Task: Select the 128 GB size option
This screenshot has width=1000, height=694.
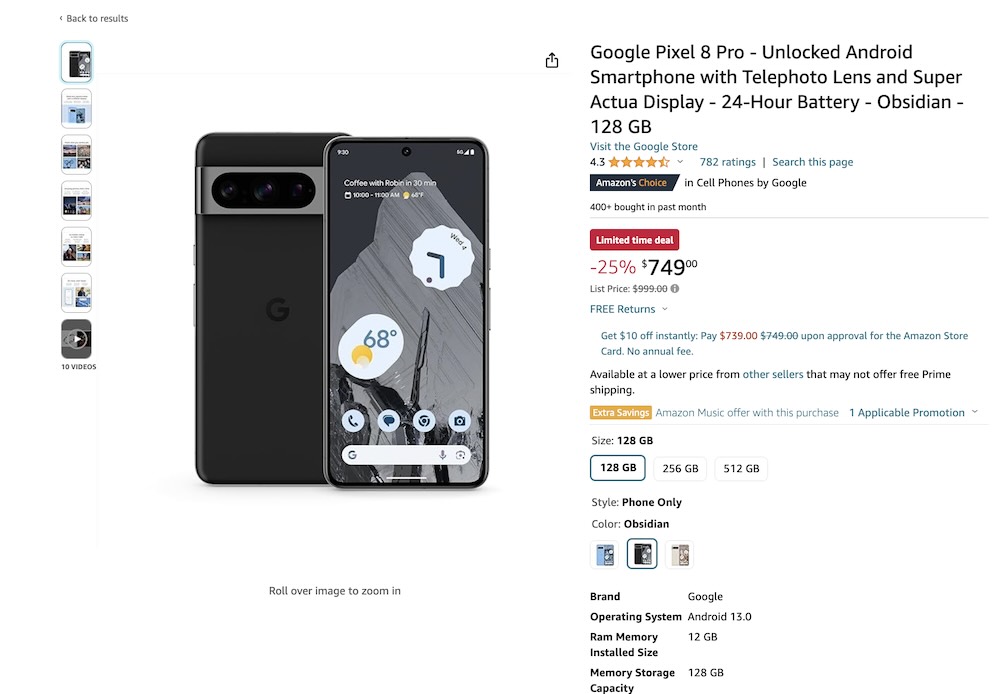Action: (618, 468)
